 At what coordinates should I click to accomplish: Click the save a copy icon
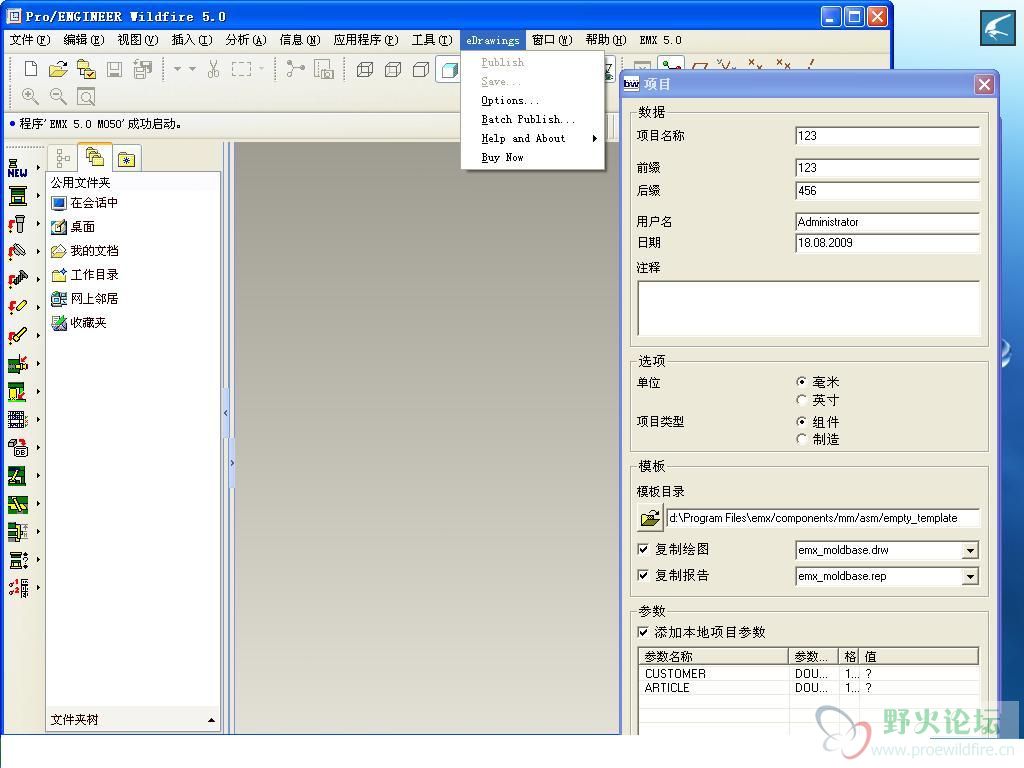pos(142,69)
